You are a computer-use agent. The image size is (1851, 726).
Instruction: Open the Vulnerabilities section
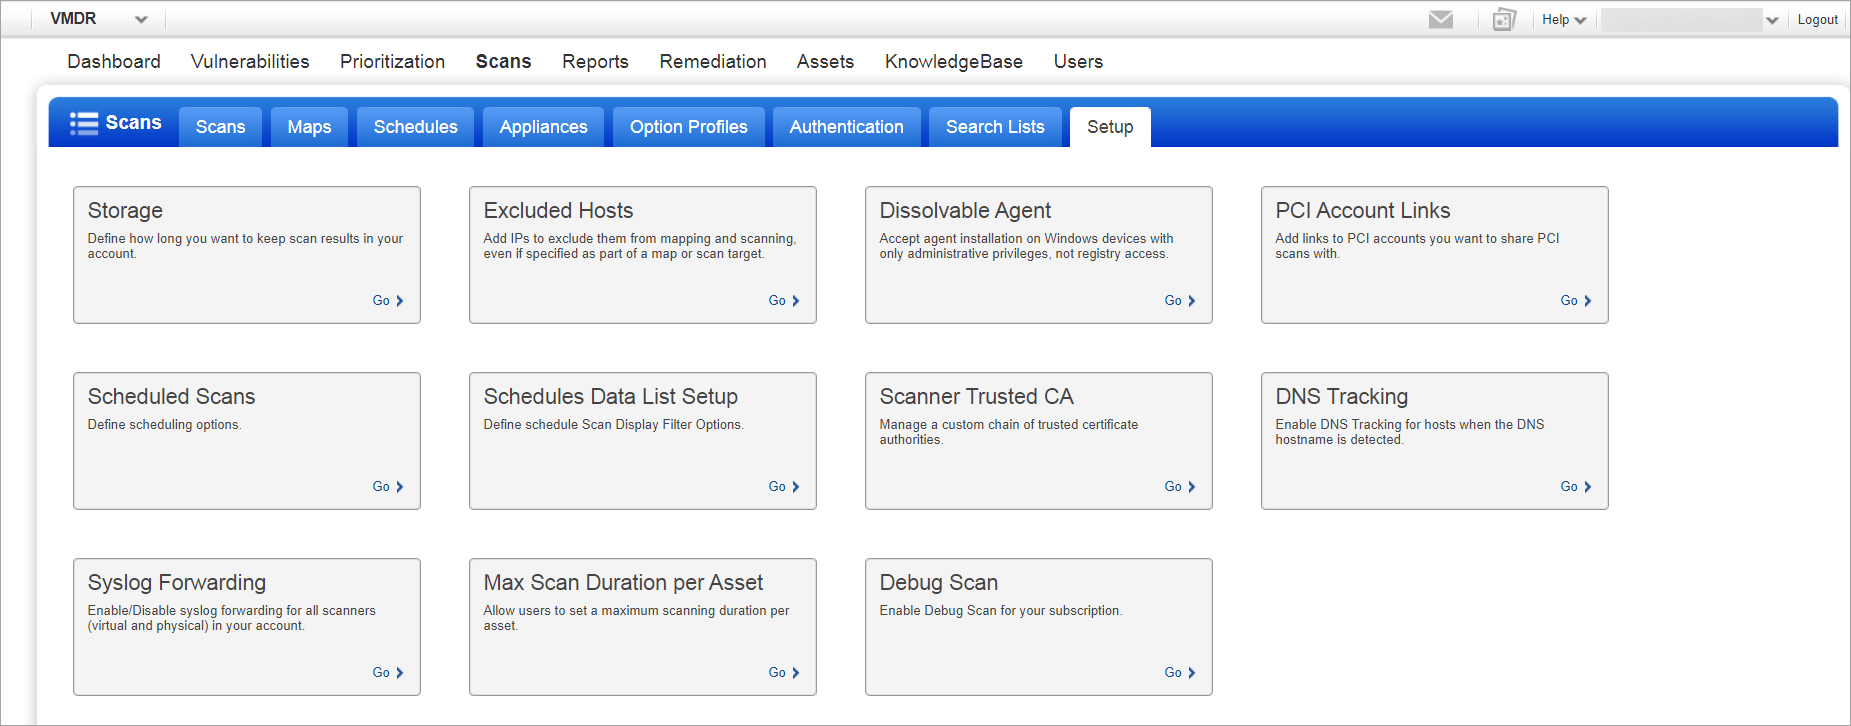tap(250, 62)
